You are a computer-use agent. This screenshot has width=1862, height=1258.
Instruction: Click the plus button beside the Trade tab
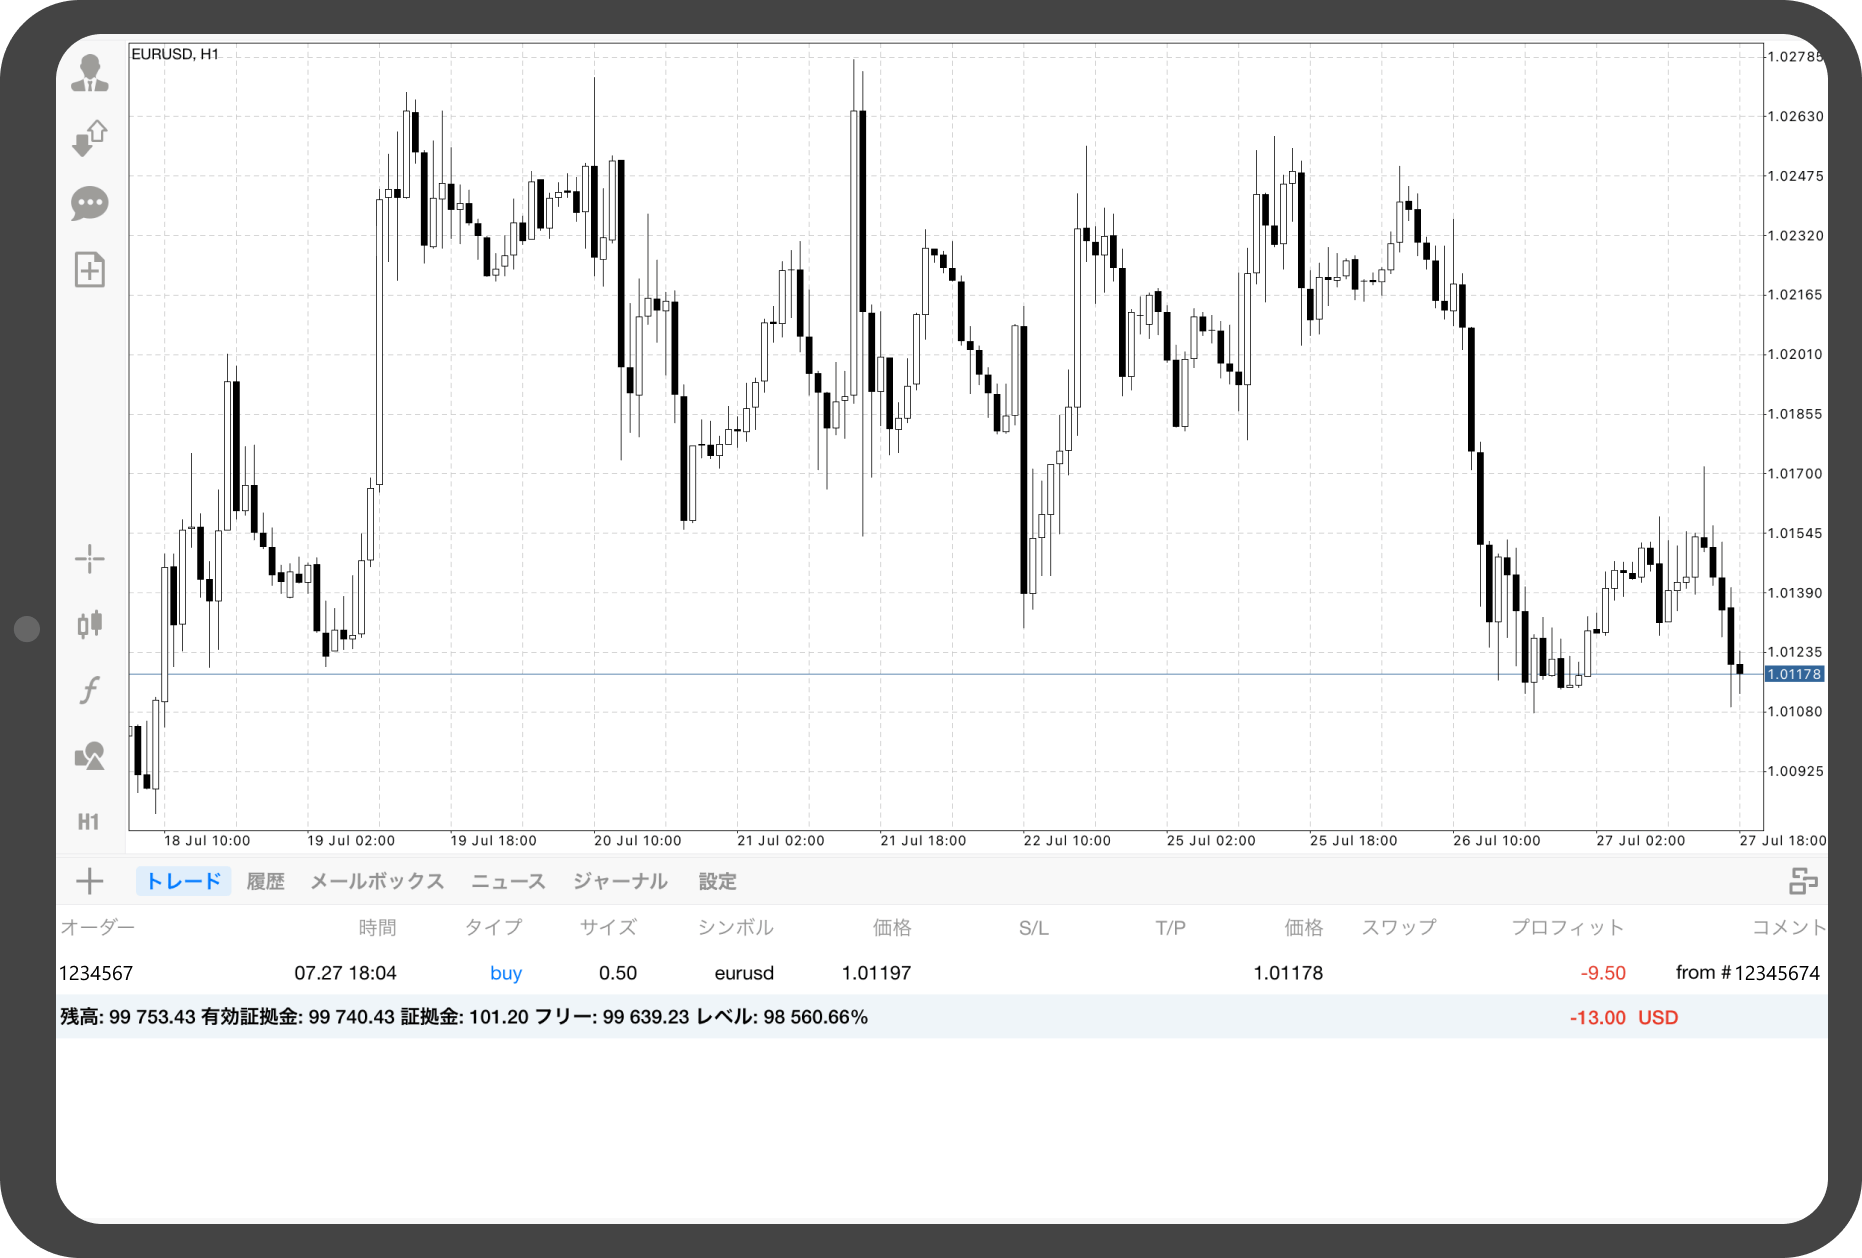[90, 881]
